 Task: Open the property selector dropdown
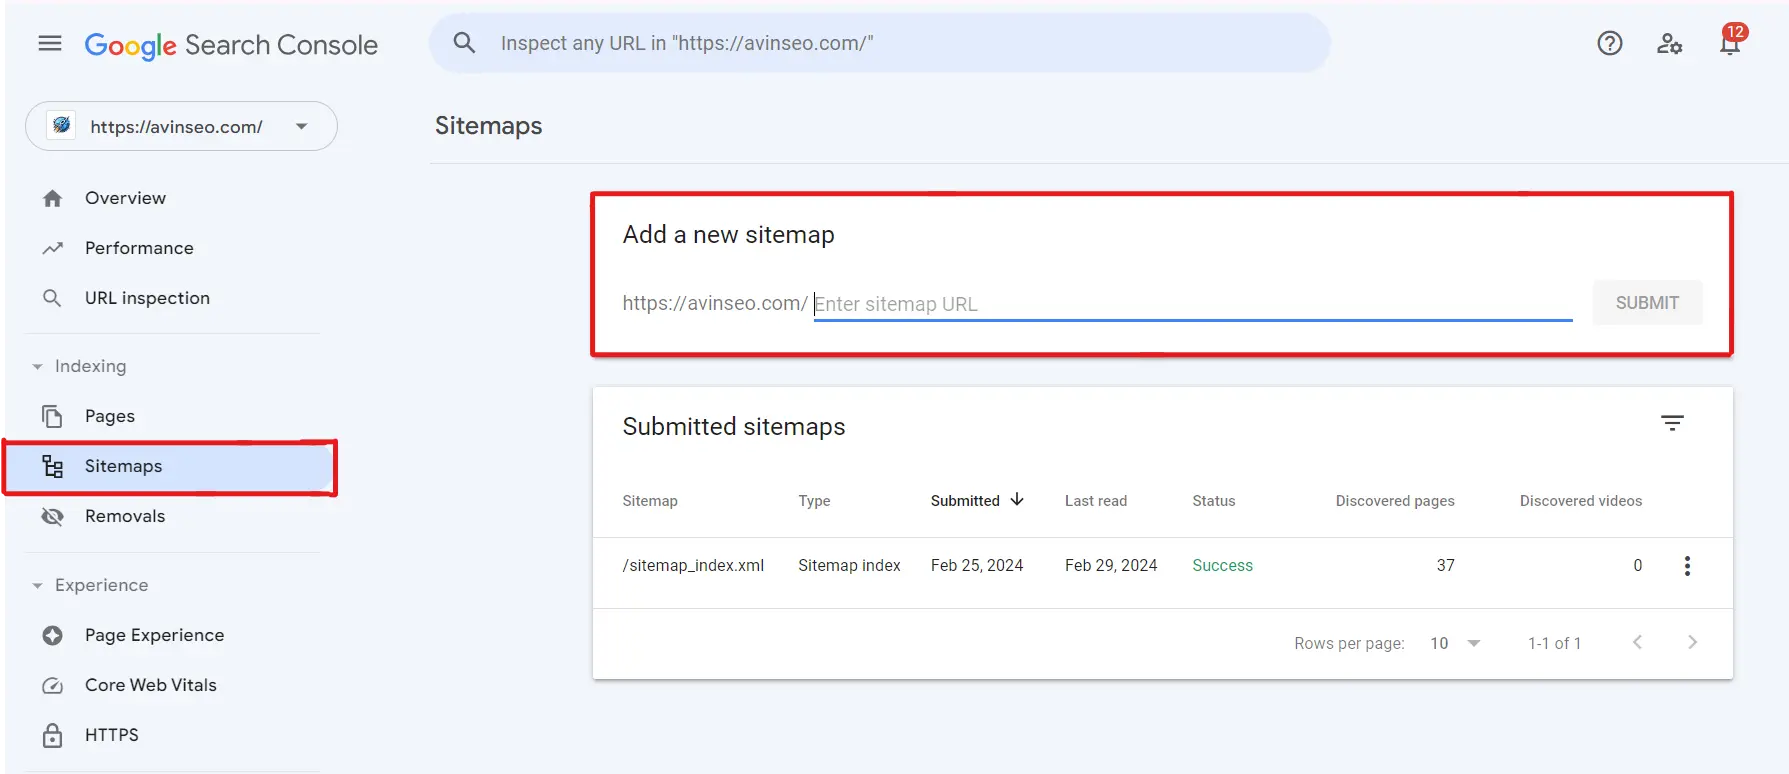(181, 126)
